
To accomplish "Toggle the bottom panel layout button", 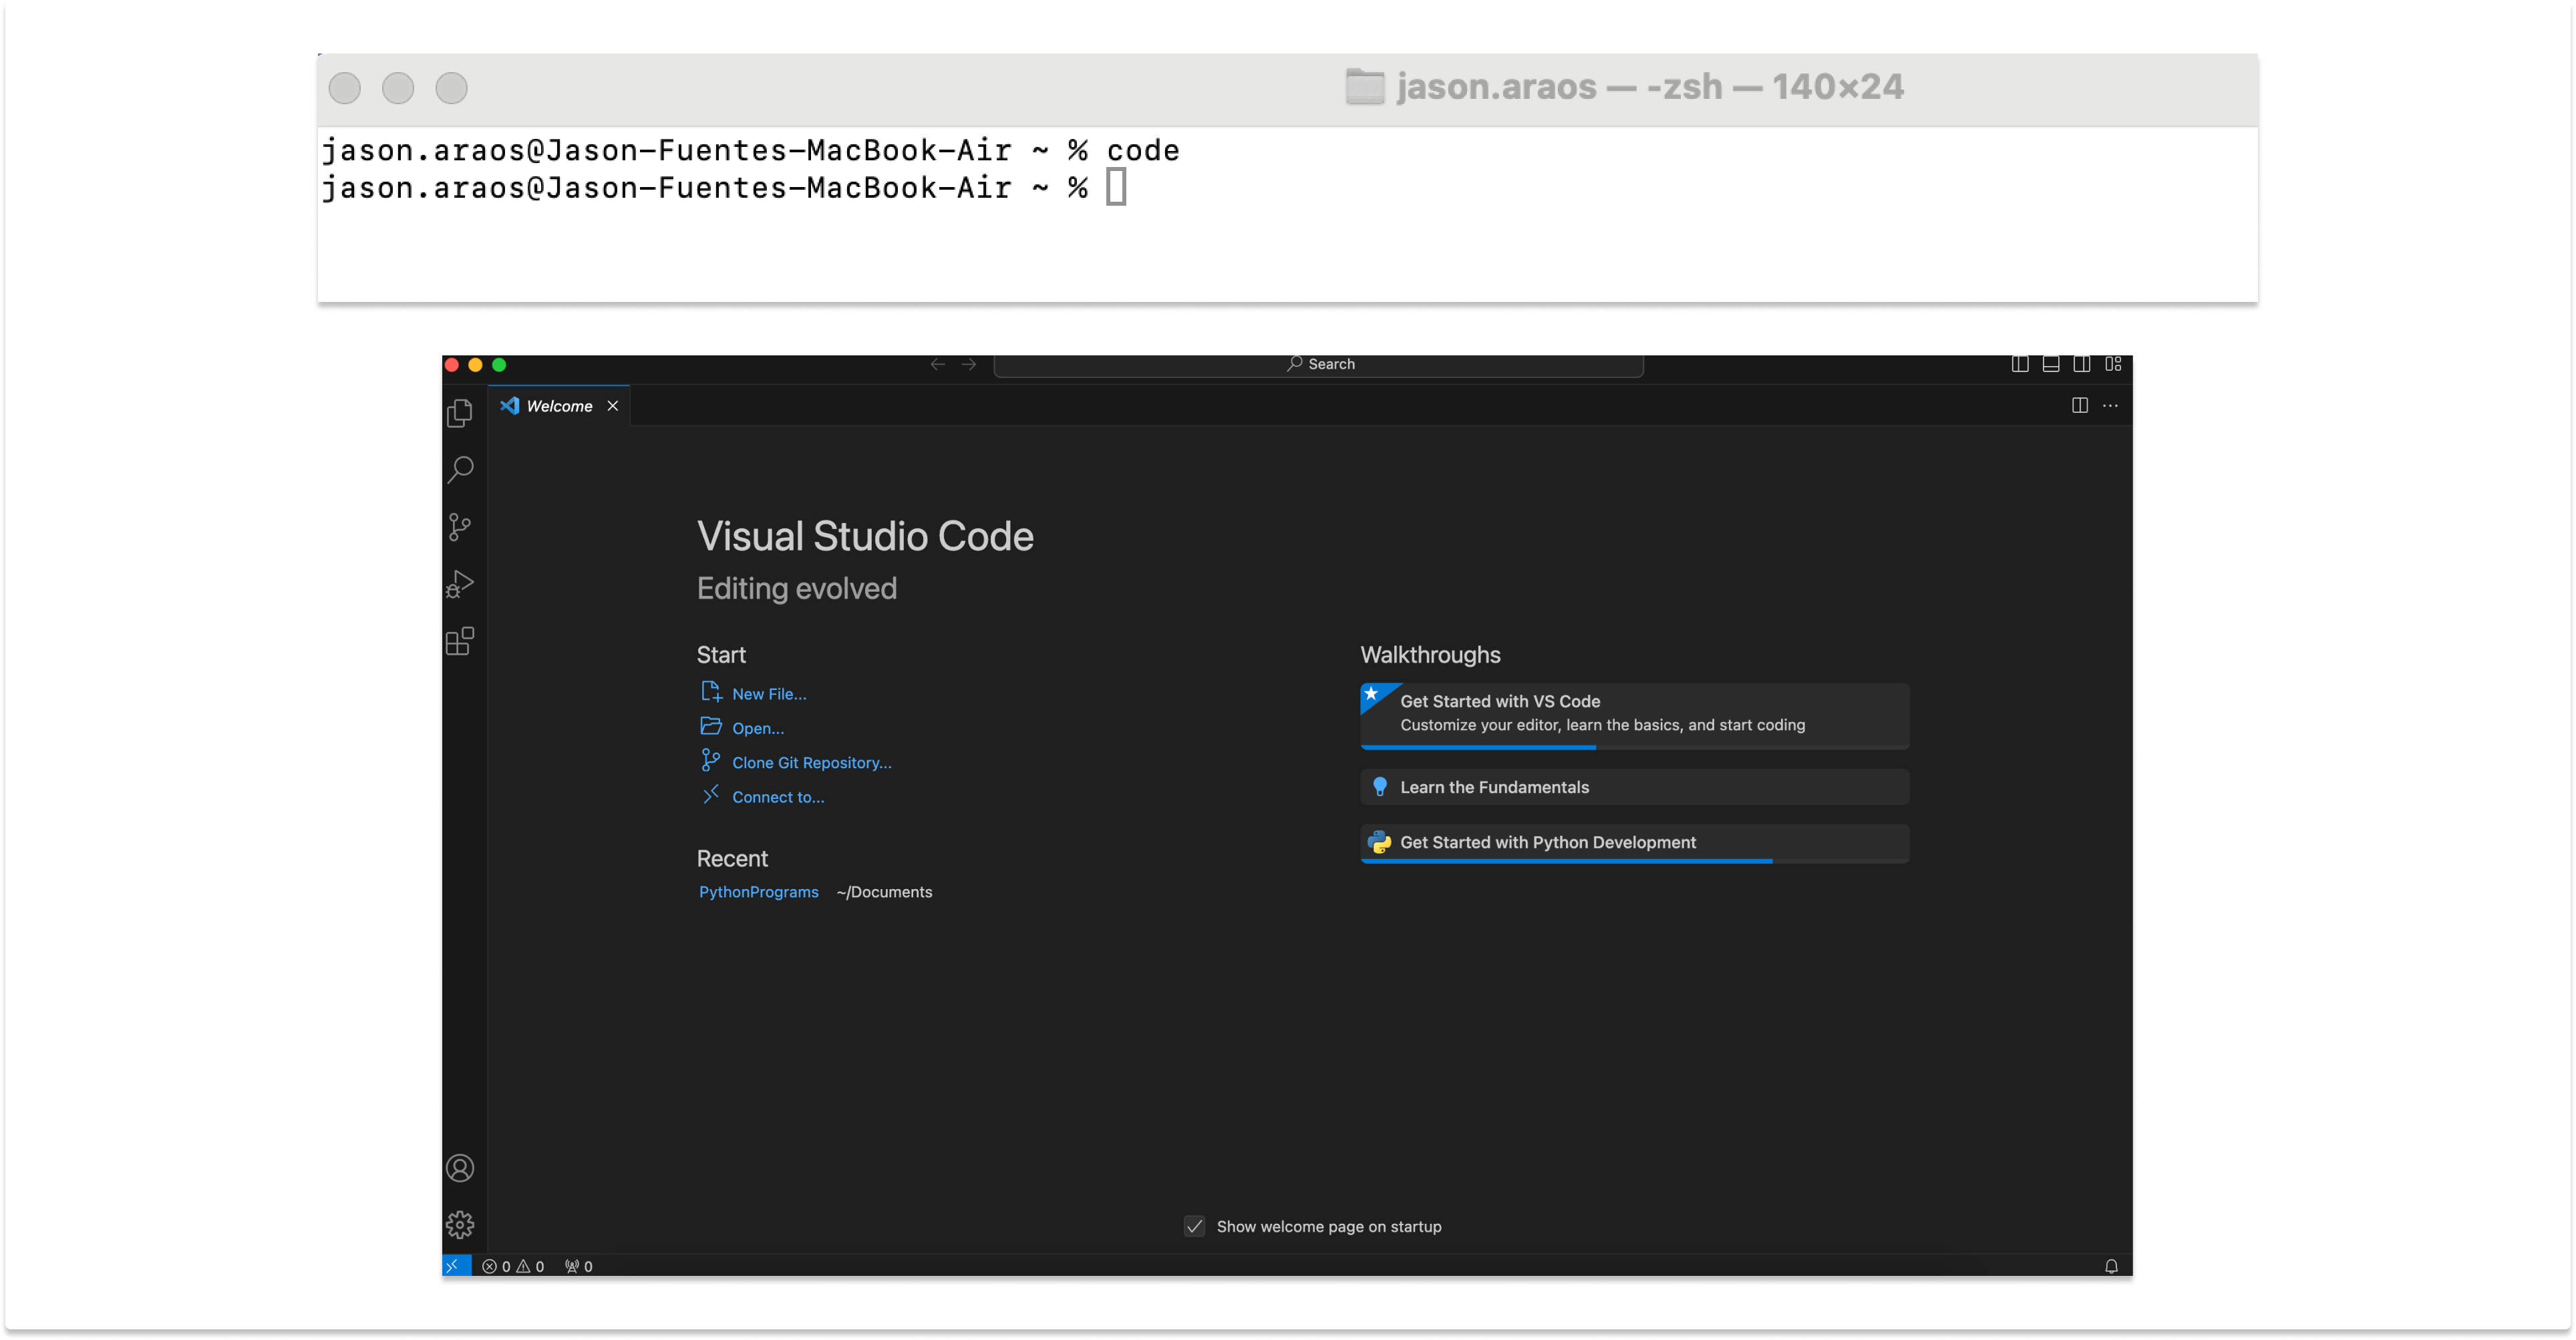I will (x=2051, y=364).
